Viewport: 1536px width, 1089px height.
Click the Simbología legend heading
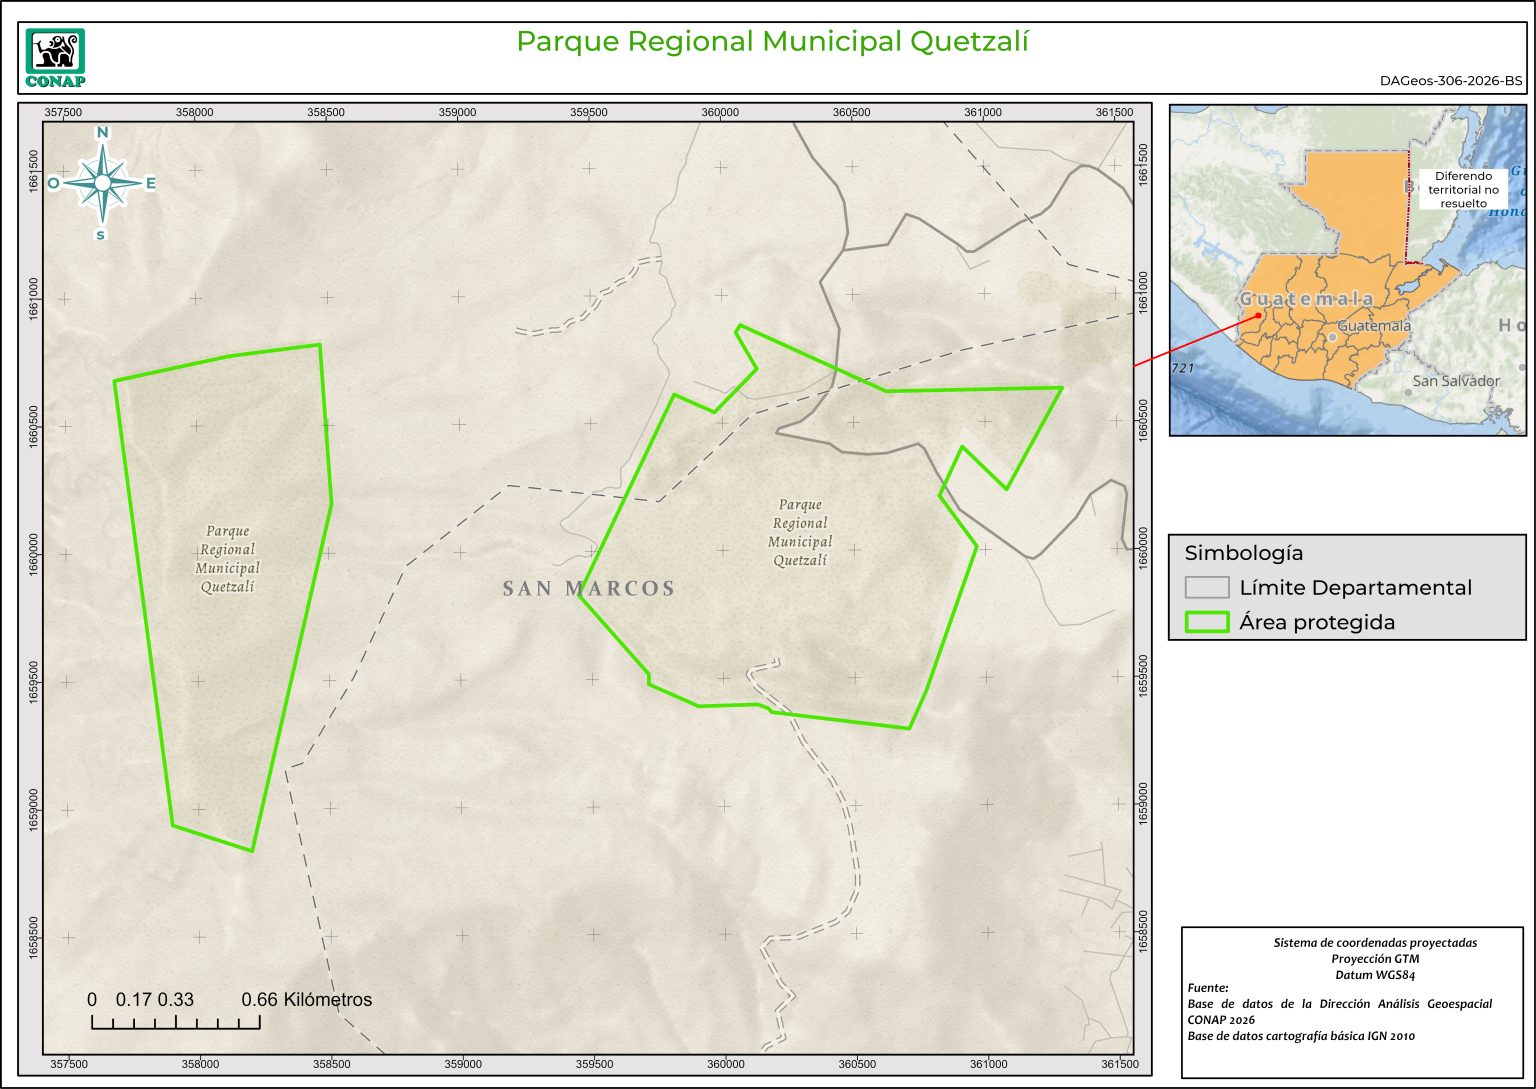(1243, 553)
